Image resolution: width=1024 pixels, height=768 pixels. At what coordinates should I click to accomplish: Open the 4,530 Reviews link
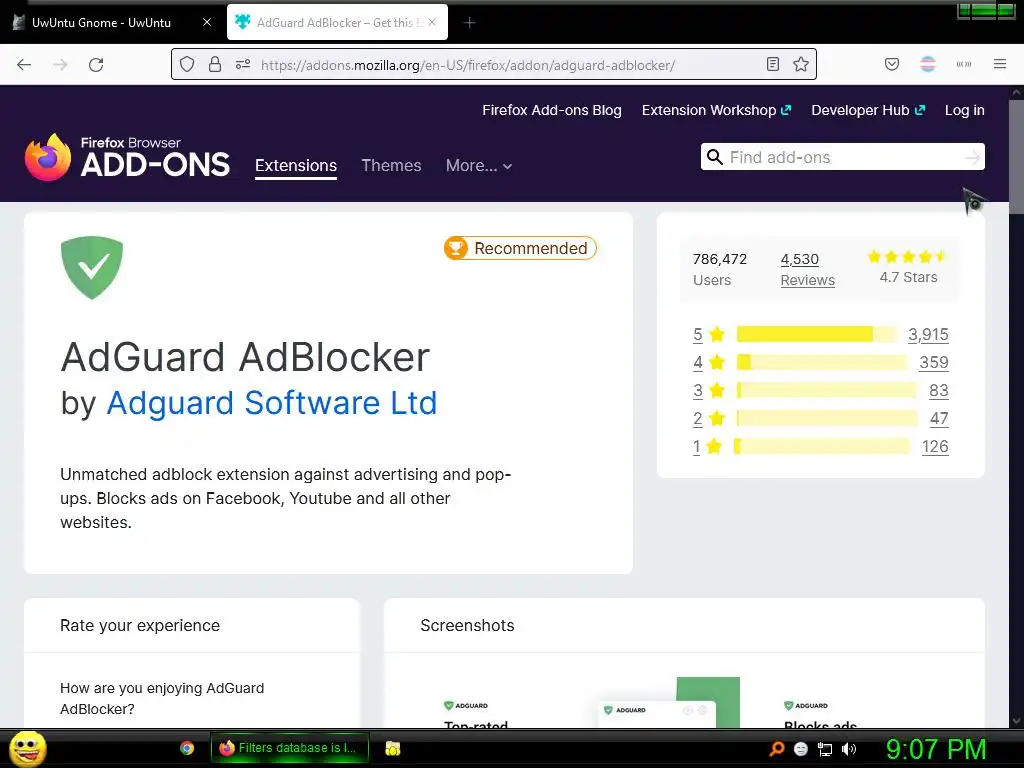pyautogui.click(x=807, y=270)
